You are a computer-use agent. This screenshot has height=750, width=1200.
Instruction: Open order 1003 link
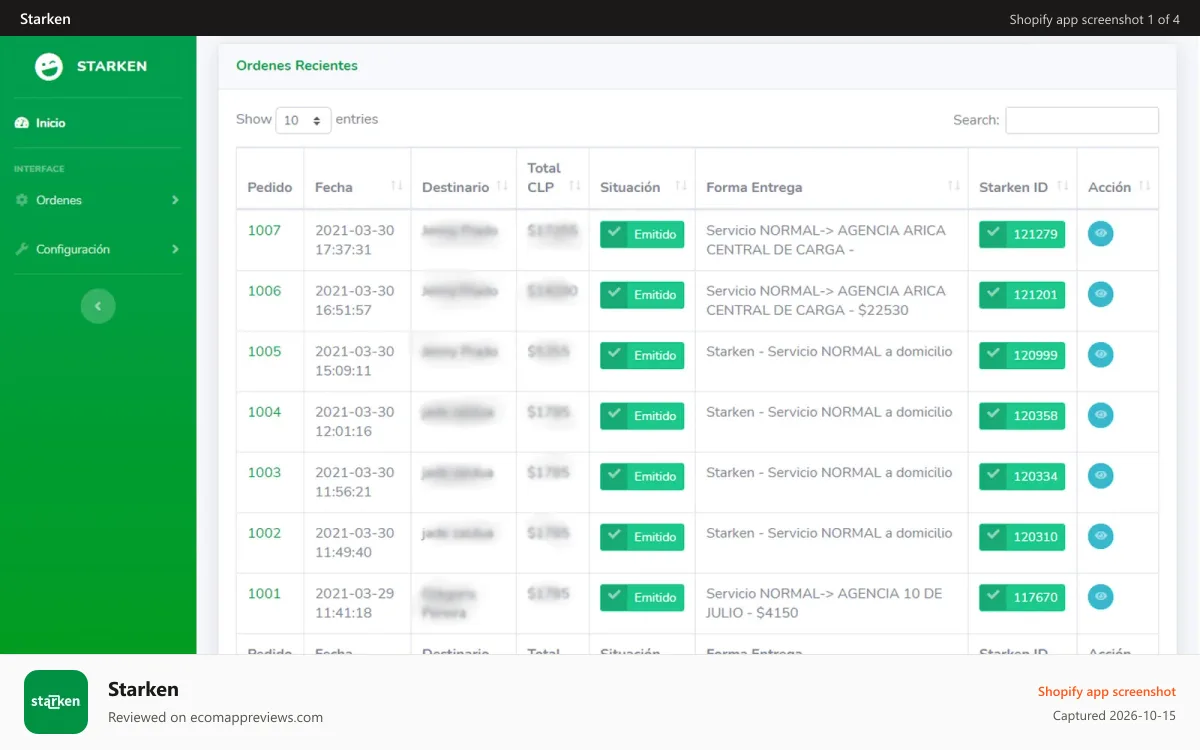pos(264,472)
